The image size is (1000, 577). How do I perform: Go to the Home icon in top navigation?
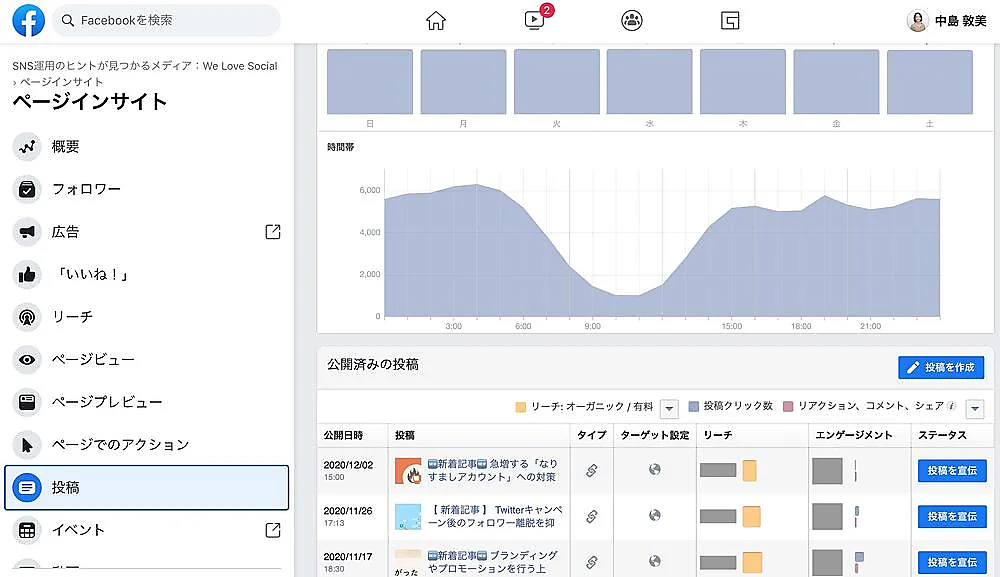point(436,20)
